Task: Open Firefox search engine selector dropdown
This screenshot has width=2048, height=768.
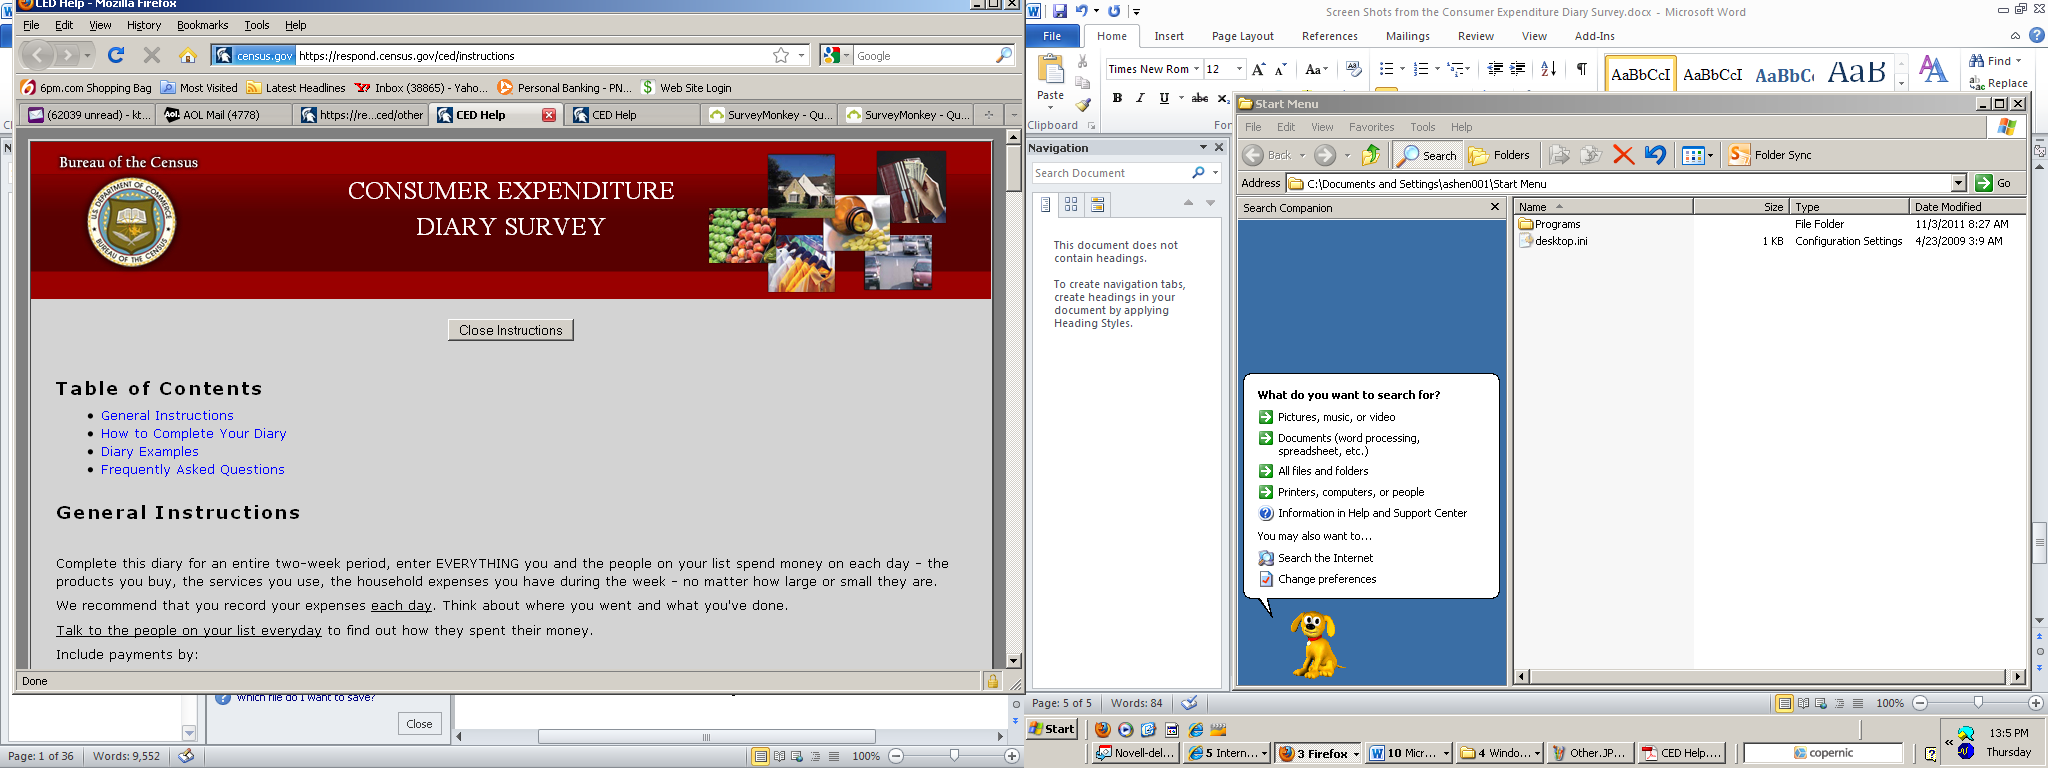Action: [x=836, y=55]
